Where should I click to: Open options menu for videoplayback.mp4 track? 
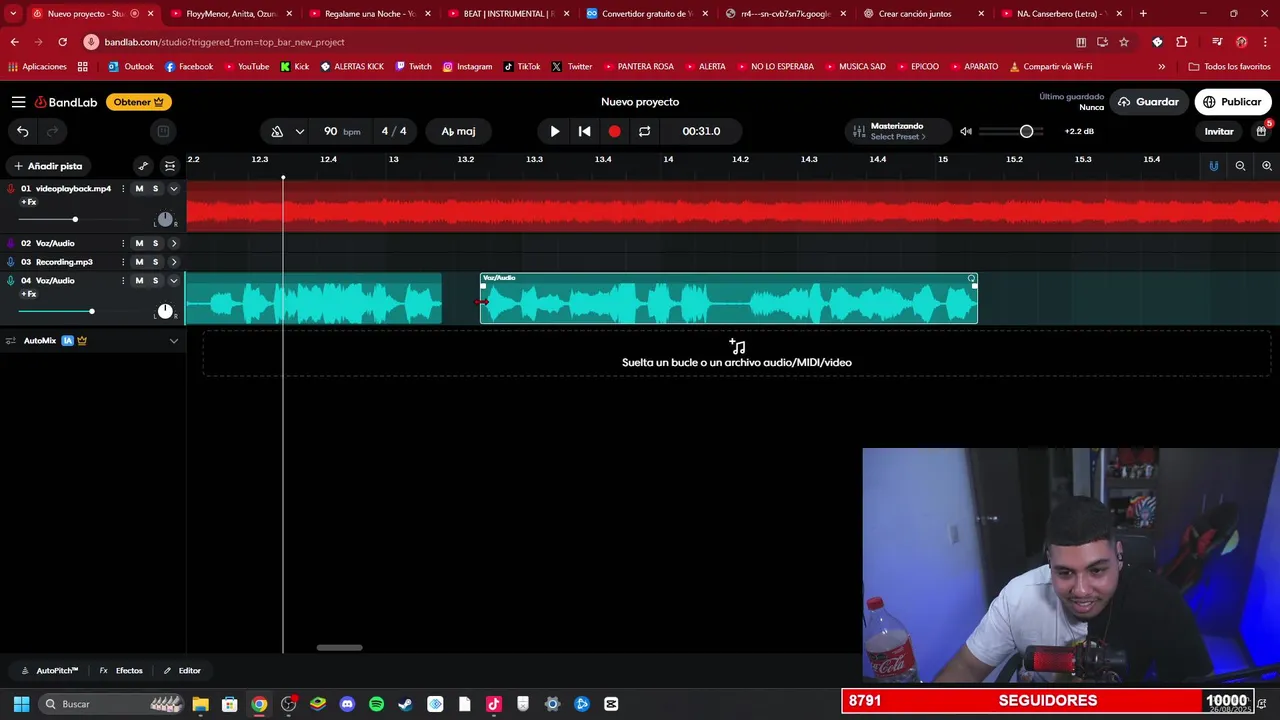[123, 189]
